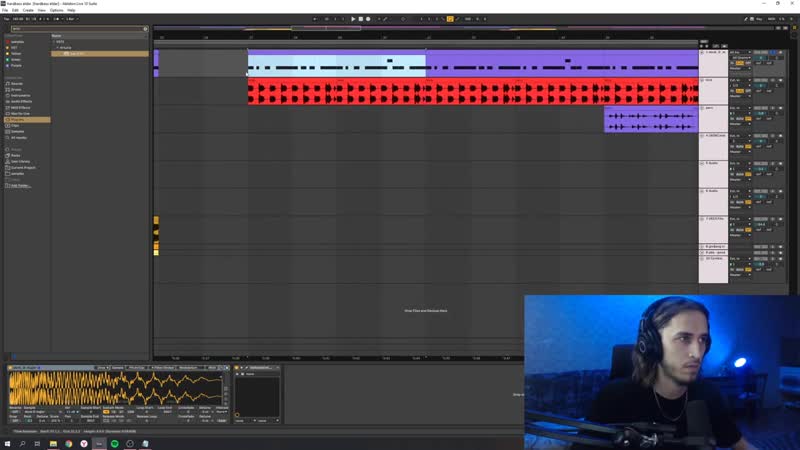Open Windows Start menu
Screen dimensions: 800x450
pyautogui.click(x=7, y=444)
